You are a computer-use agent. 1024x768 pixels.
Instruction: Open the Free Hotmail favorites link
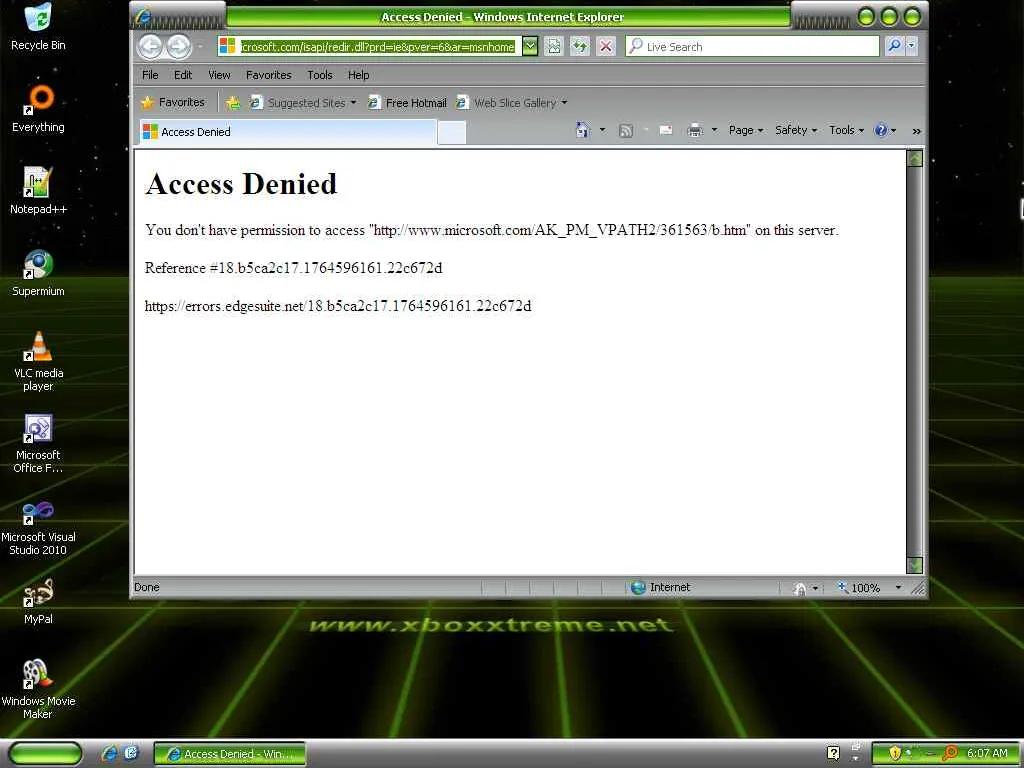pos(408,103)
